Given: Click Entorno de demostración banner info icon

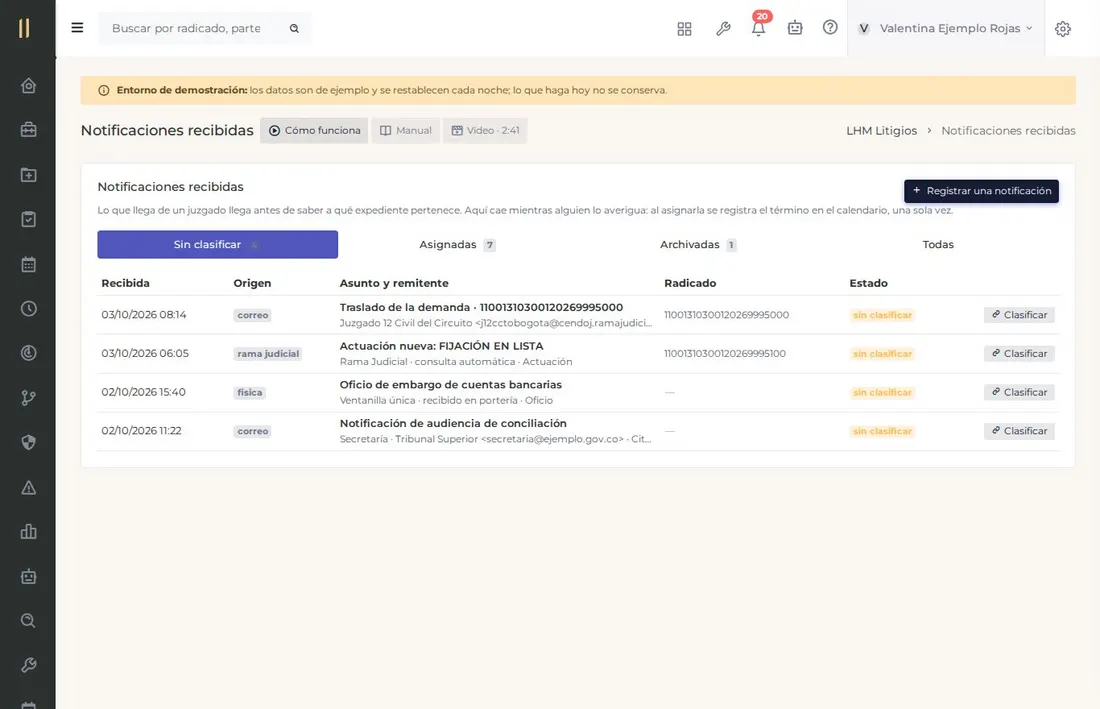Looking at the screenshot, I should pos(104,90).
